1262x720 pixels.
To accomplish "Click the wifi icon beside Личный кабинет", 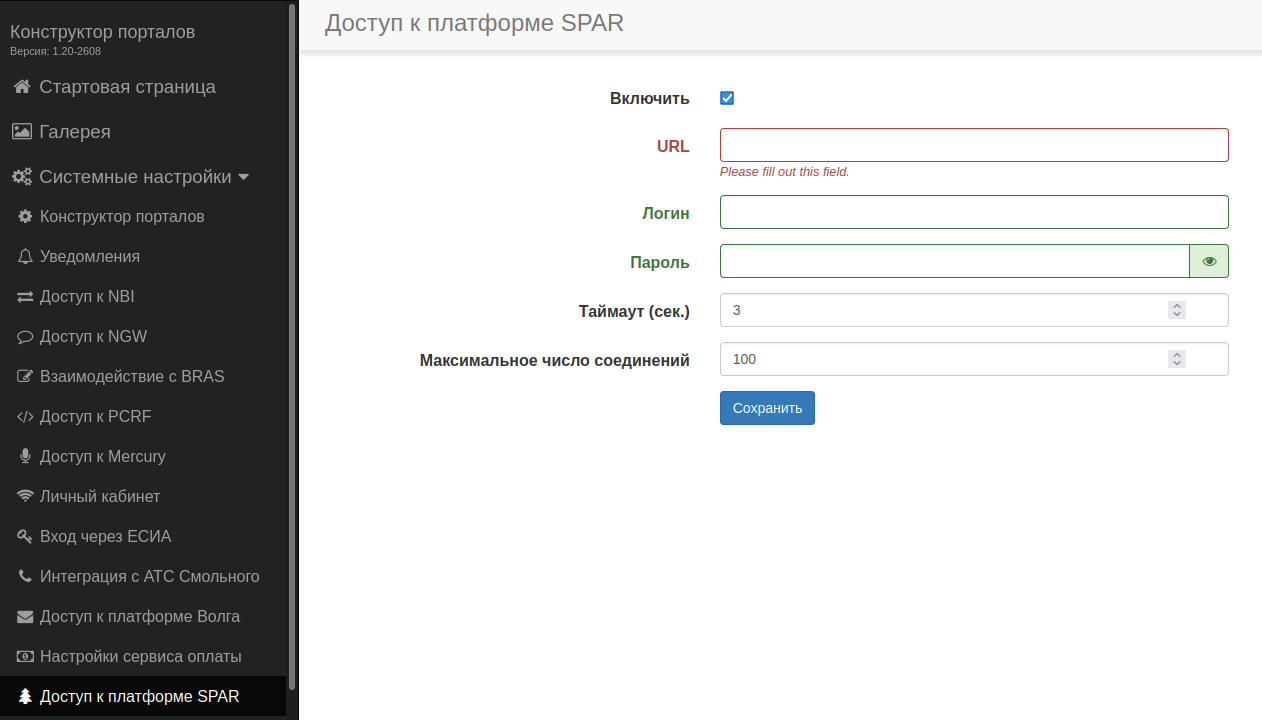I will click(x=26, y=496).
